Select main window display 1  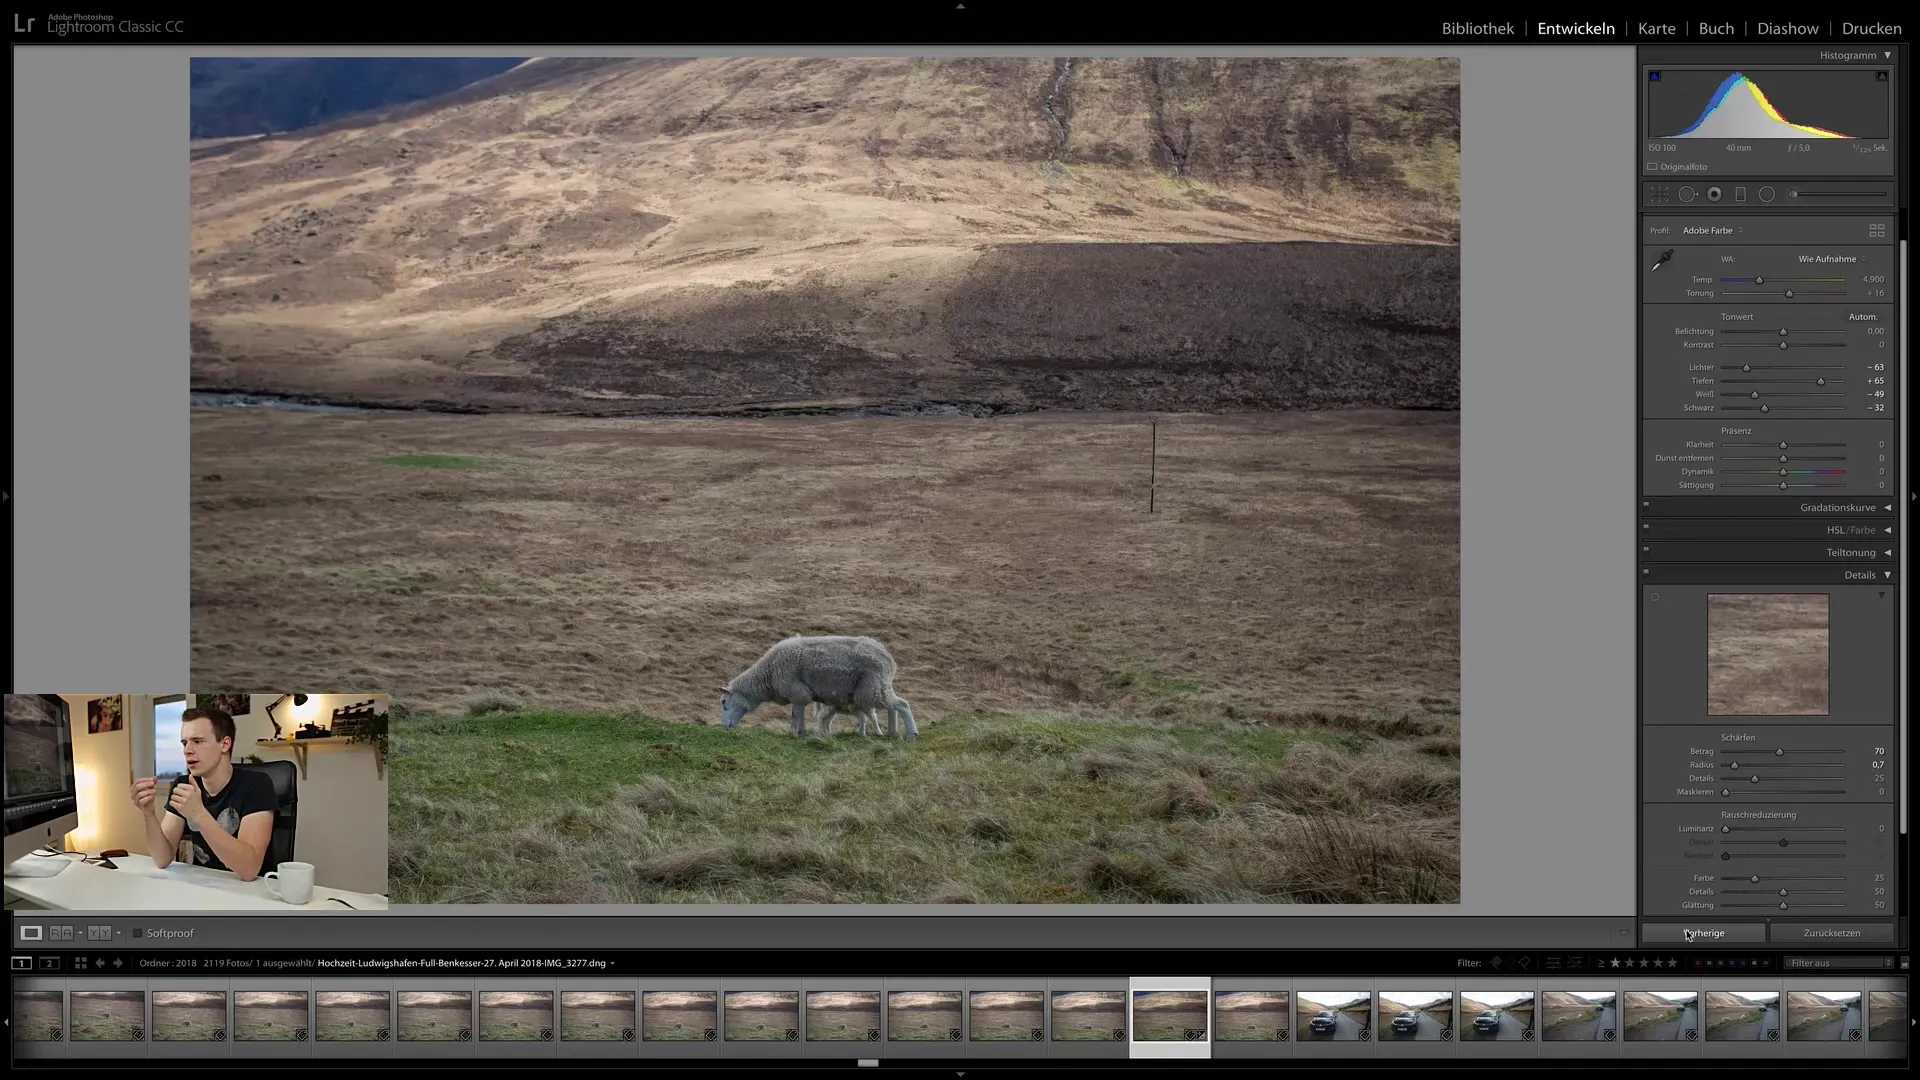point(21,963)
